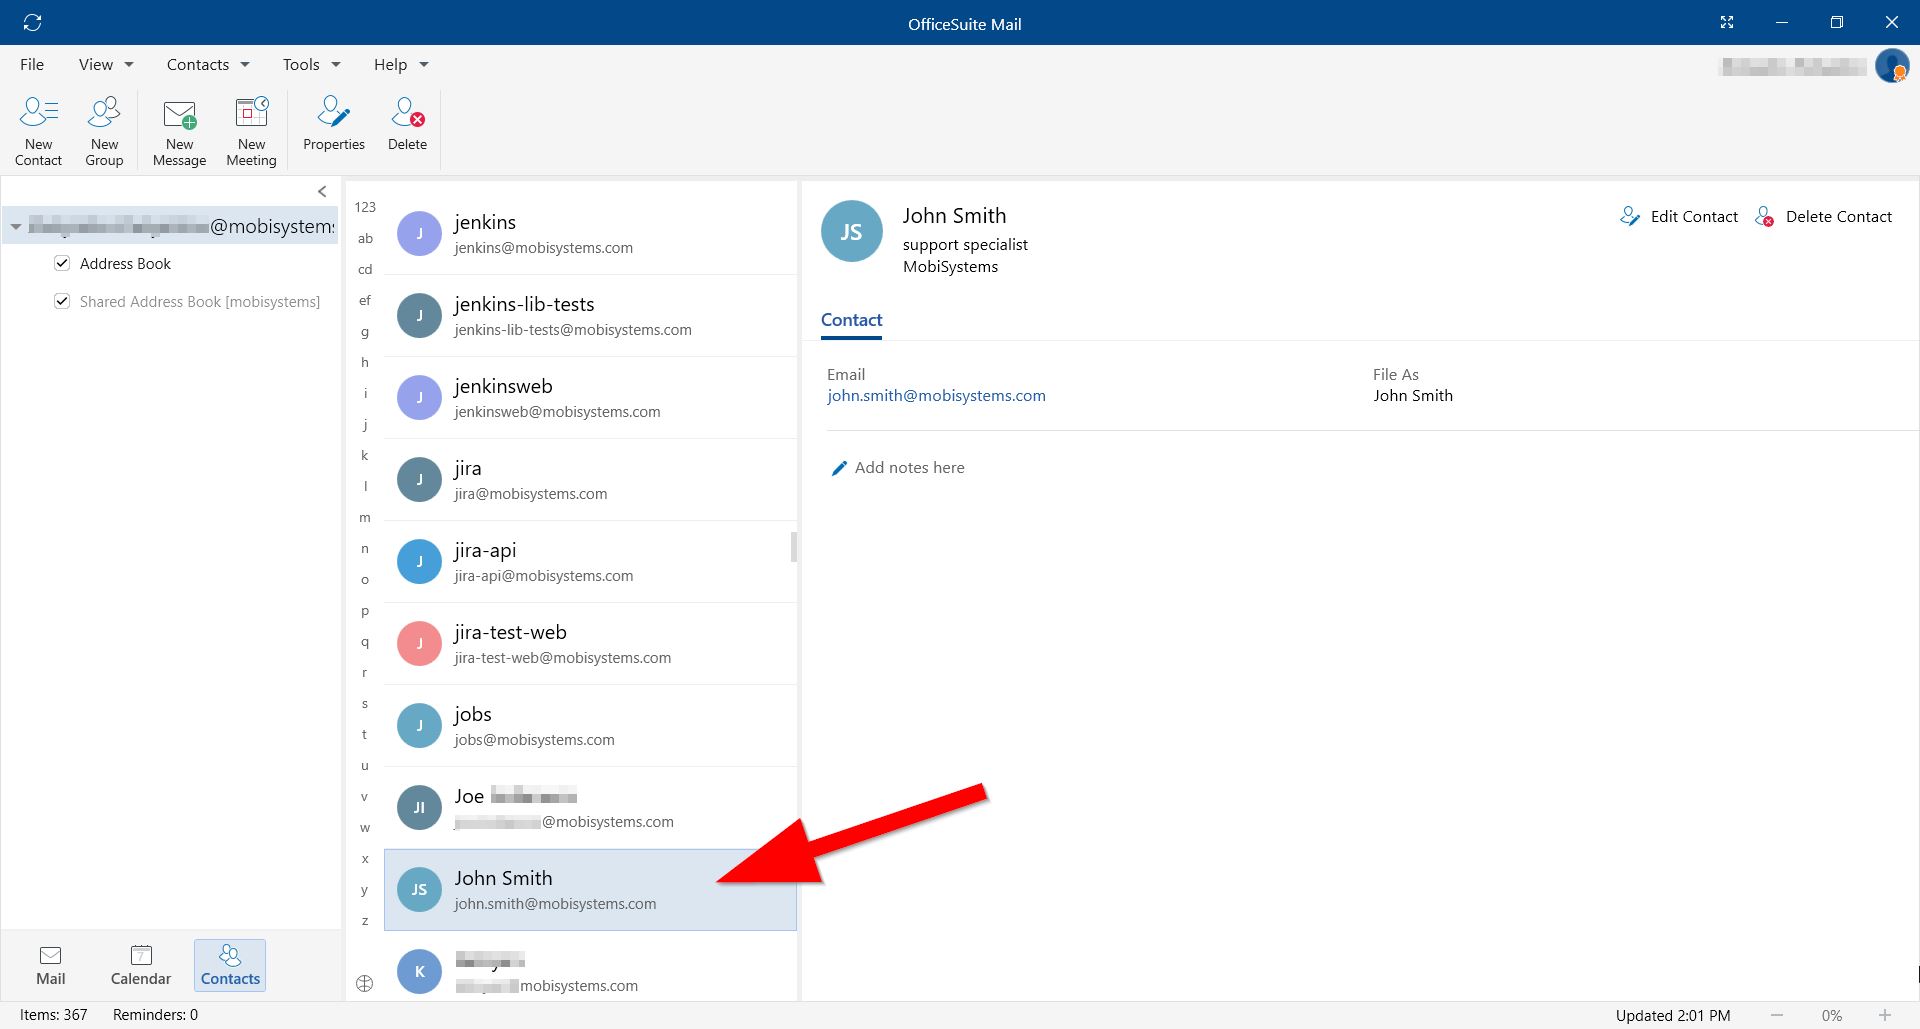
Task: Create a New Group
Action: 104,131
